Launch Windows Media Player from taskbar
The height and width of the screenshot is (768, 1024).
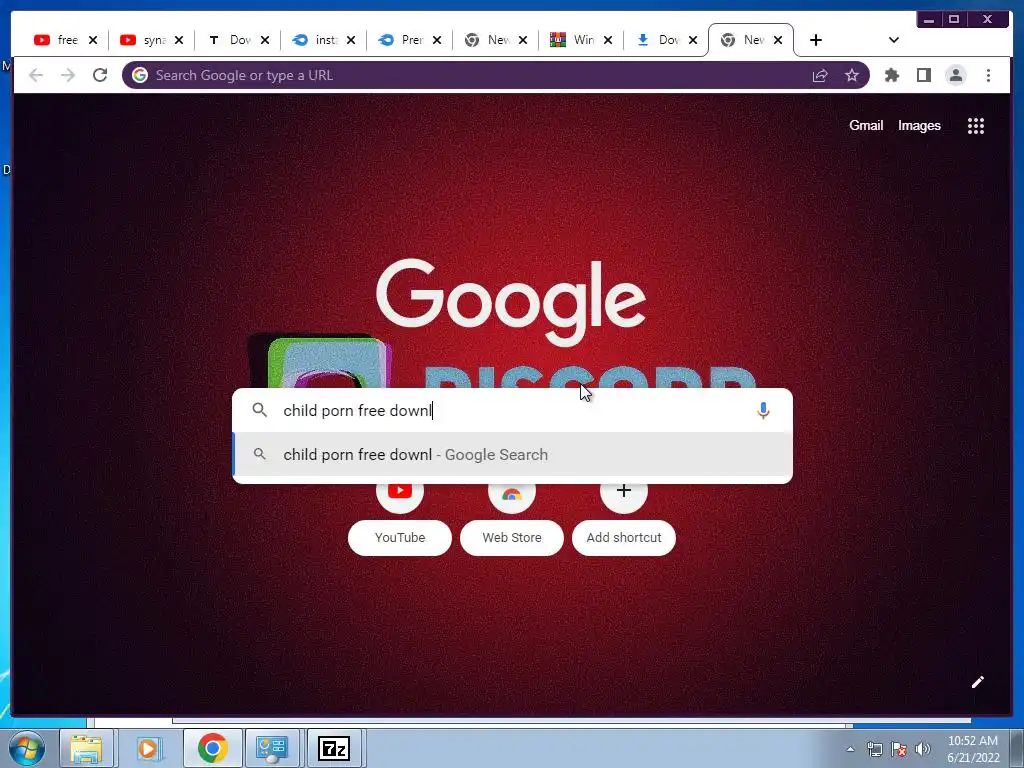148,748
